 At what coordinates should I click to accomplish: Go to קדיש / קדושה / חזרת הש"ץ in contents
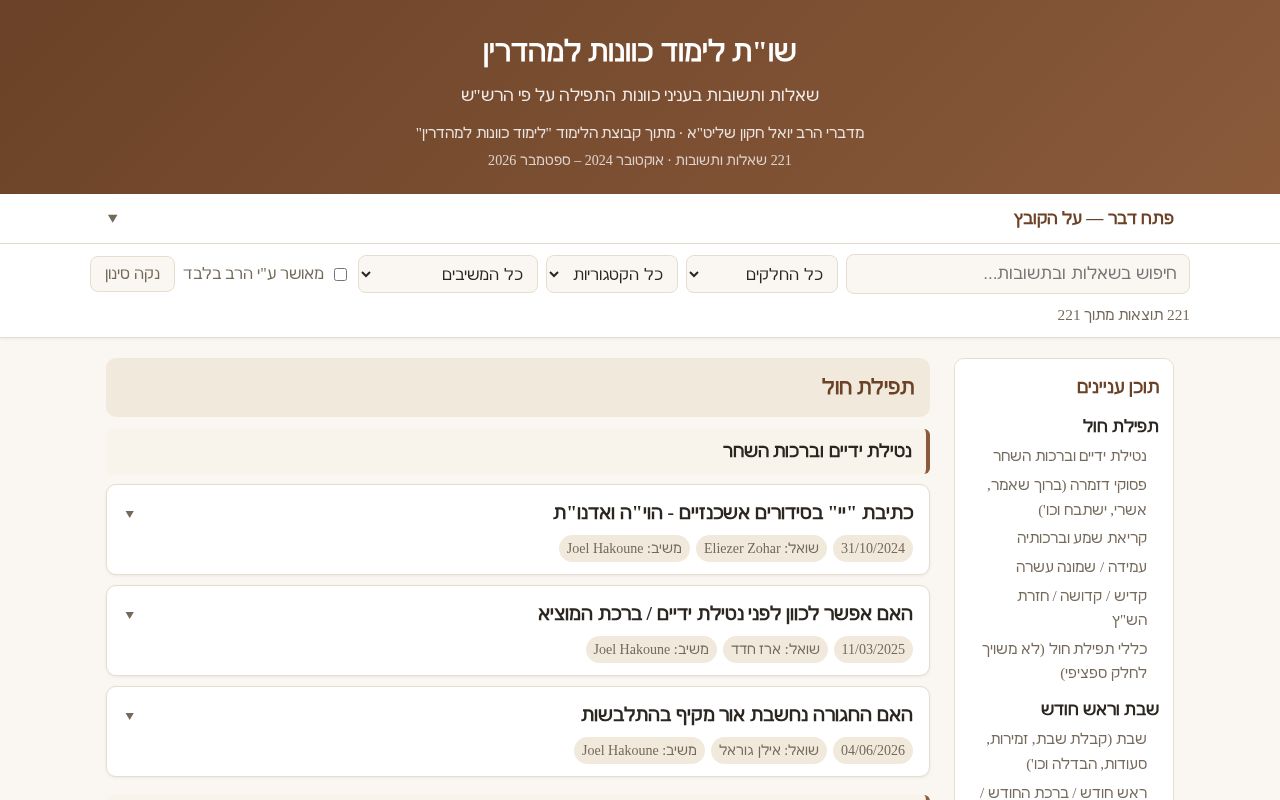coord(1082,608)
